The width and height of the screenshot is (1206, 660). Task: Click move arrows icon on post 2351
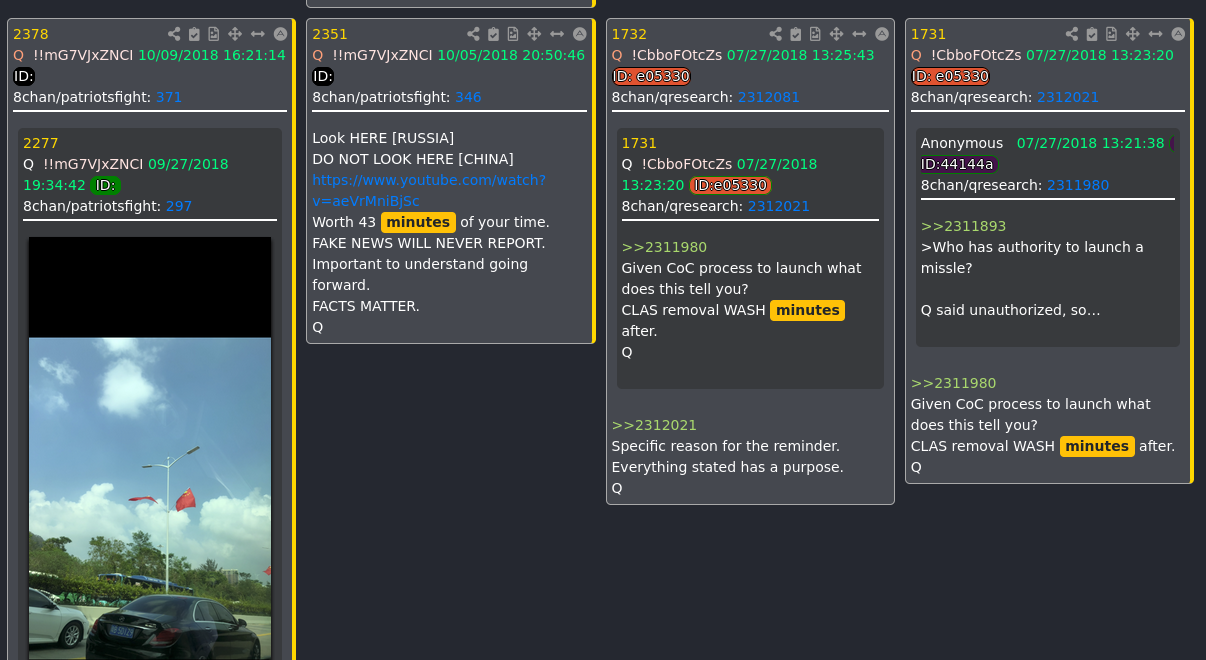coord(535,34)
